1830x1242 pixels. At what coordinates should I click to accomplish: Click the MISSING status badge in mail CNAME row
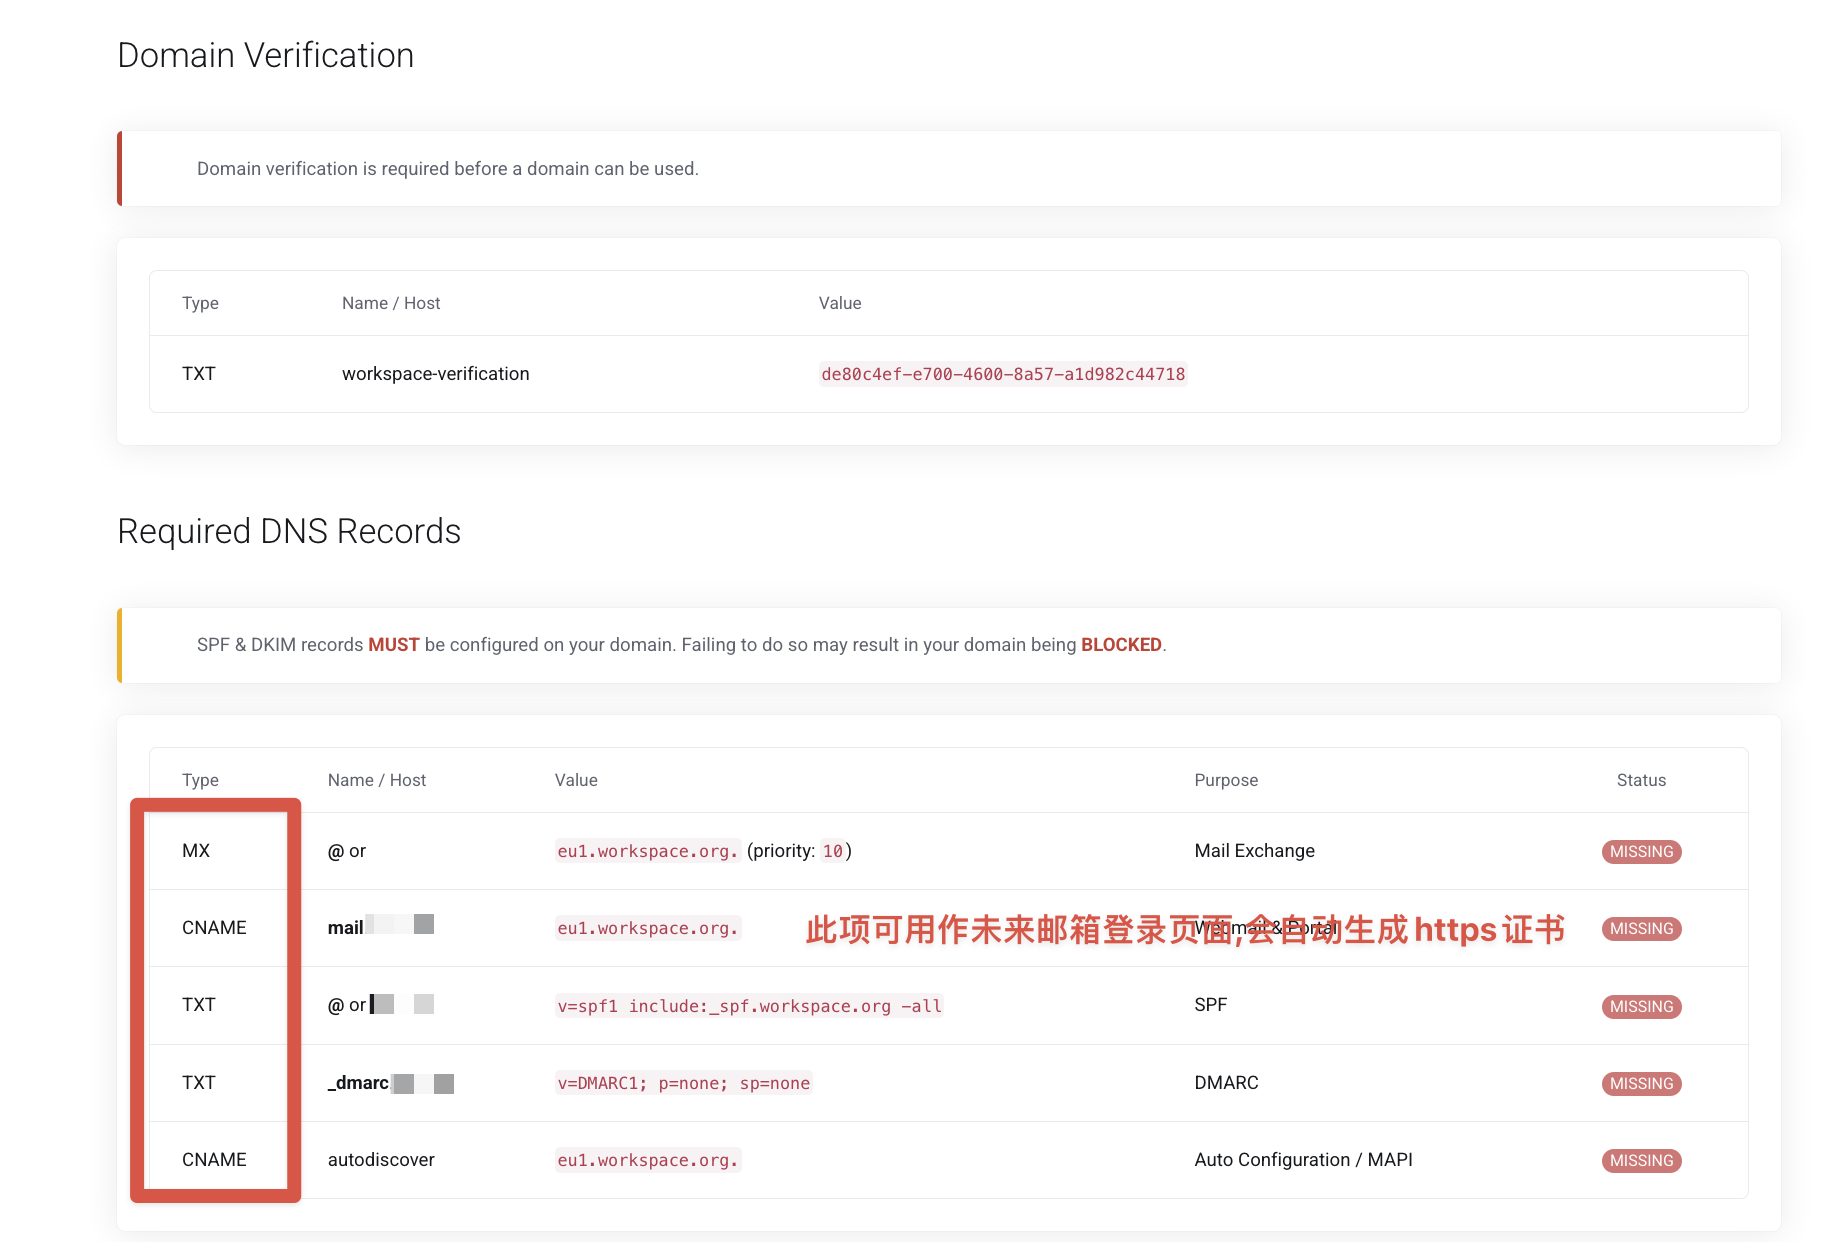coord(1641,929)
